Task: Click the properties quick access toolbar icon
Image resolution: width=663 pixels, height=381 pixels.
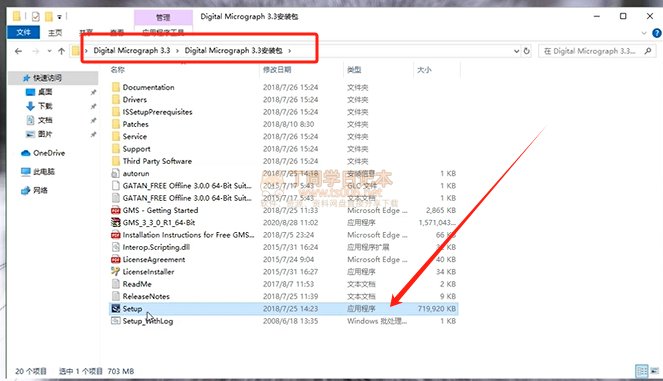Action: 36,16
